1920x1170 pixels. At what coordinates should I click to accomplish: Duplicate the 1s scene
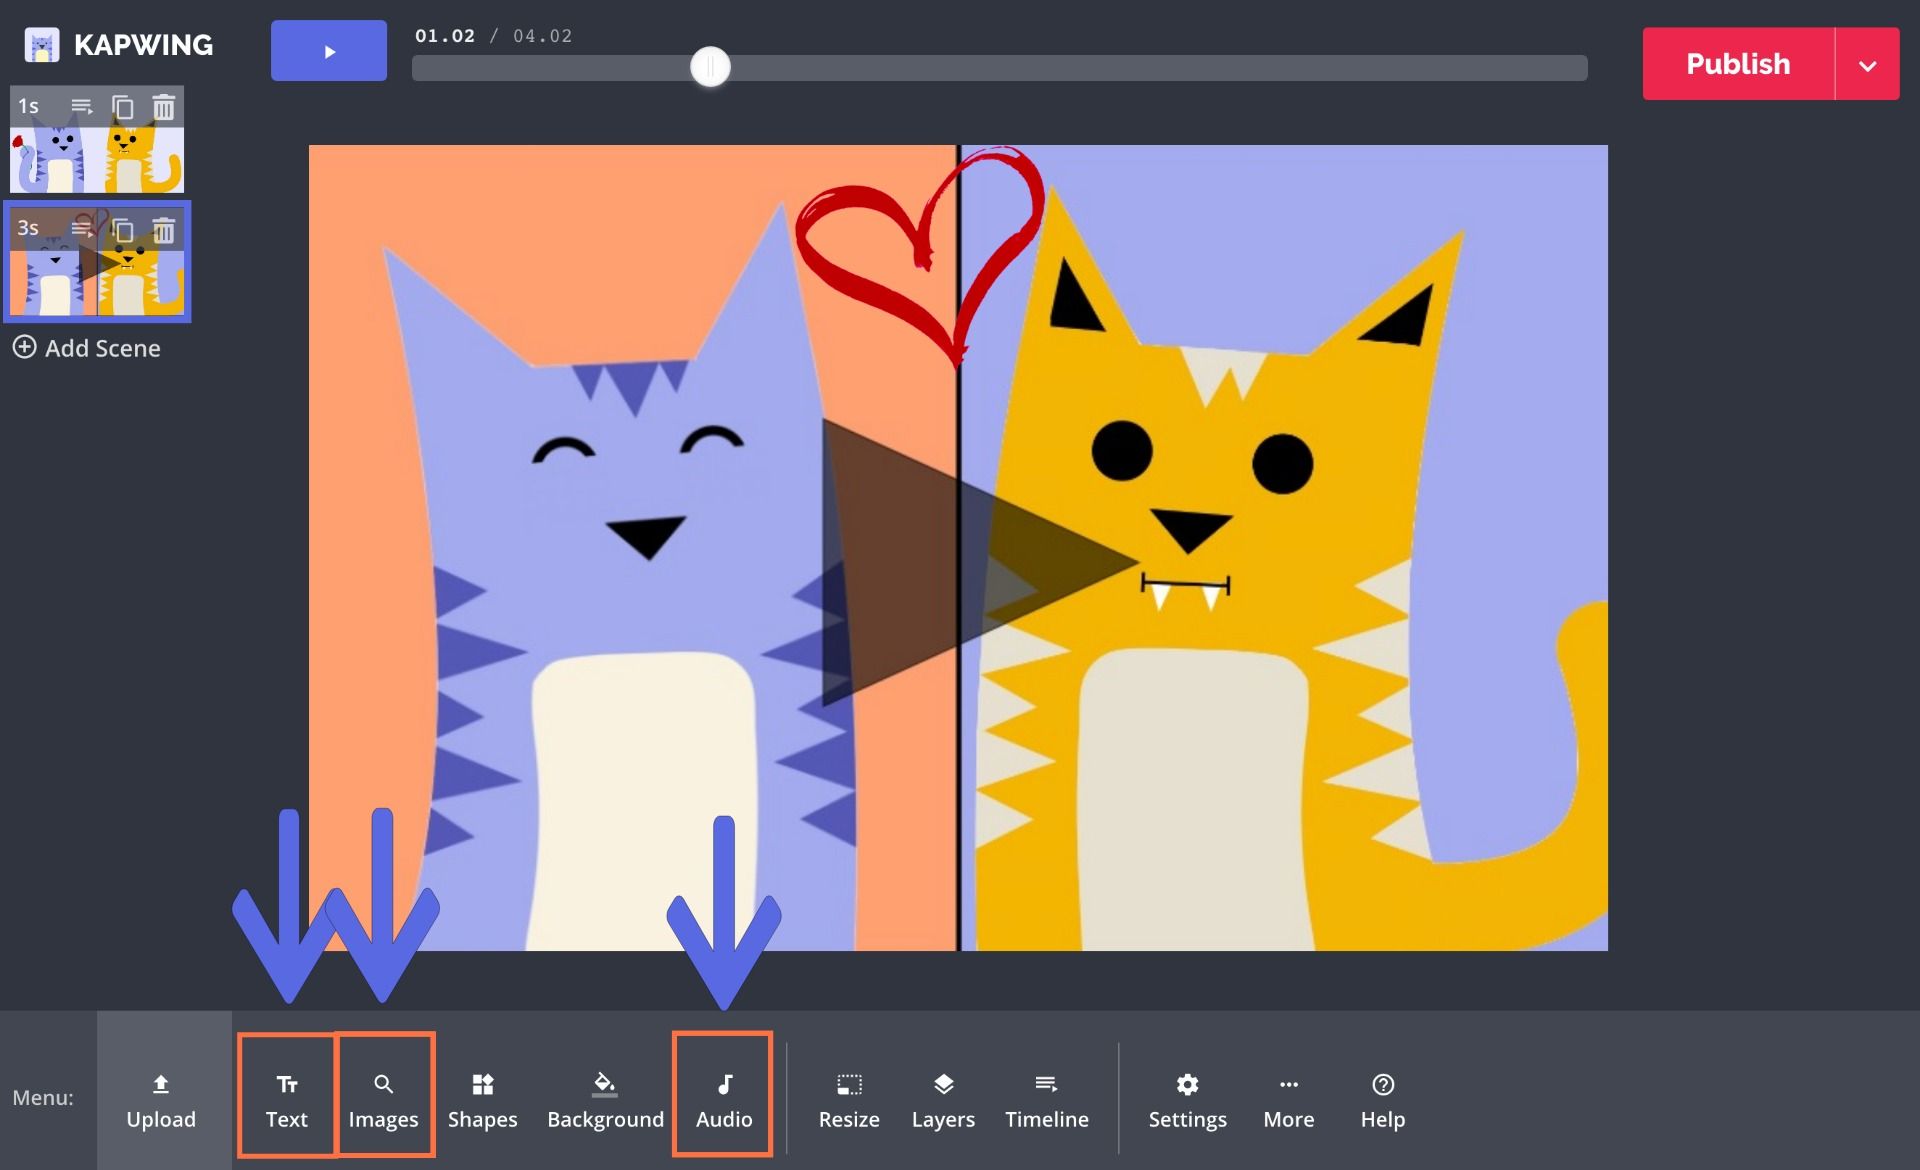(122, 106)
